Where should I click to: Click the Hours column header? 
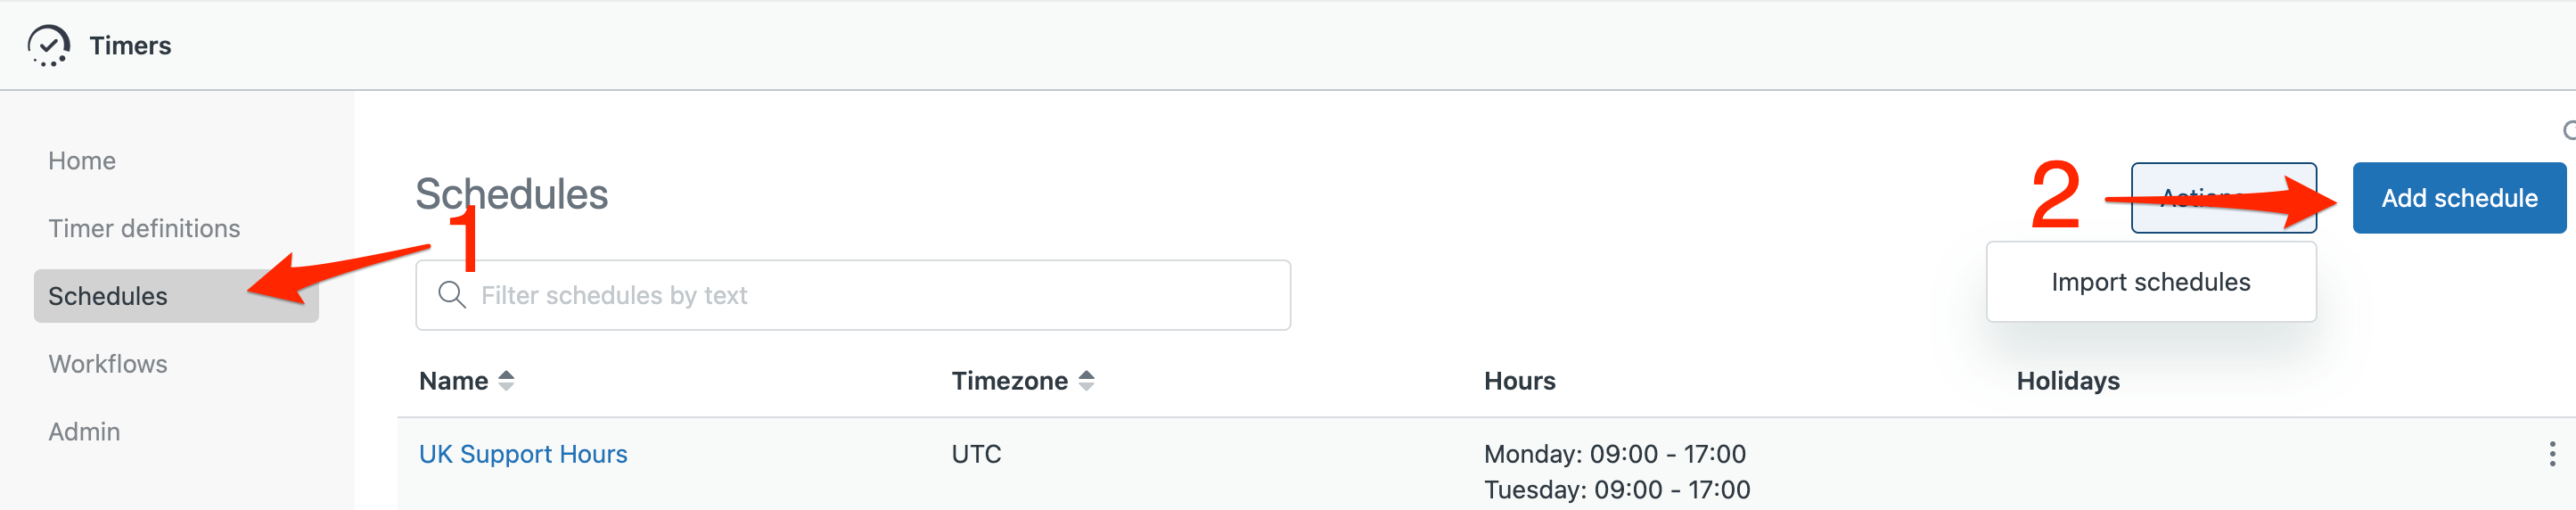pos(1519,381)
